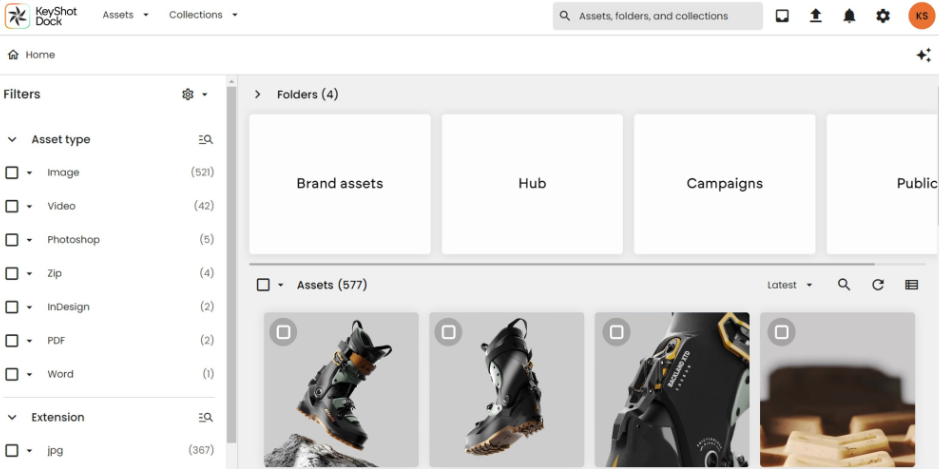Viewport: 939px width, 469px height.
Task: Switch assets to list view
Action: click(912, 285)
